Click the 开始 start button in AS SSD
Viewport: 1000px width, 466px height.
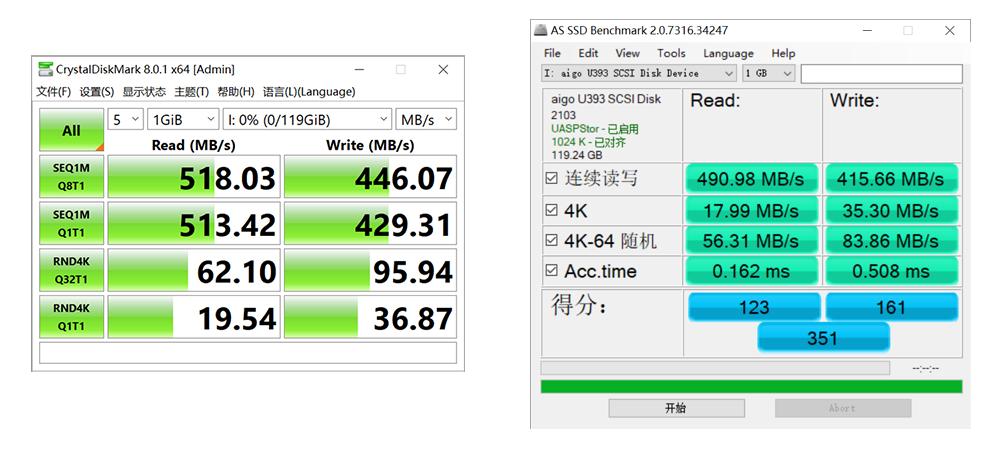676,408
